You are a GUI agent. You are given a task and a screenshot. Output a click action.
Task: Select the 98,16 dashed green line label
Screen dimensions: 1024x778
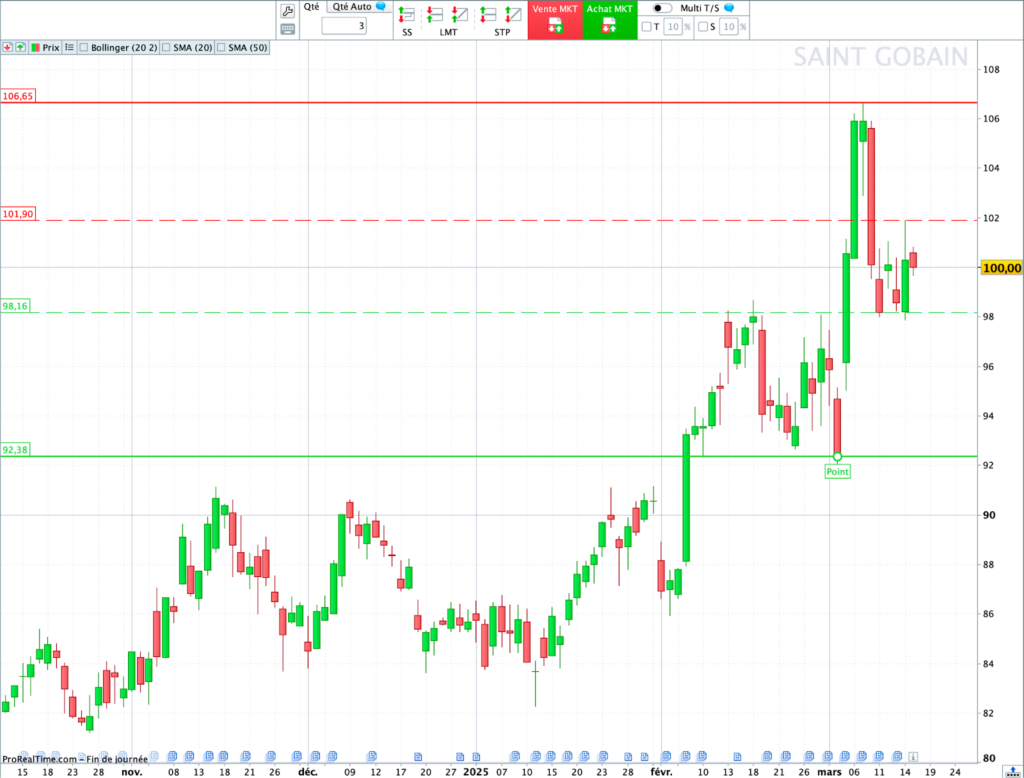pos(15,306)
